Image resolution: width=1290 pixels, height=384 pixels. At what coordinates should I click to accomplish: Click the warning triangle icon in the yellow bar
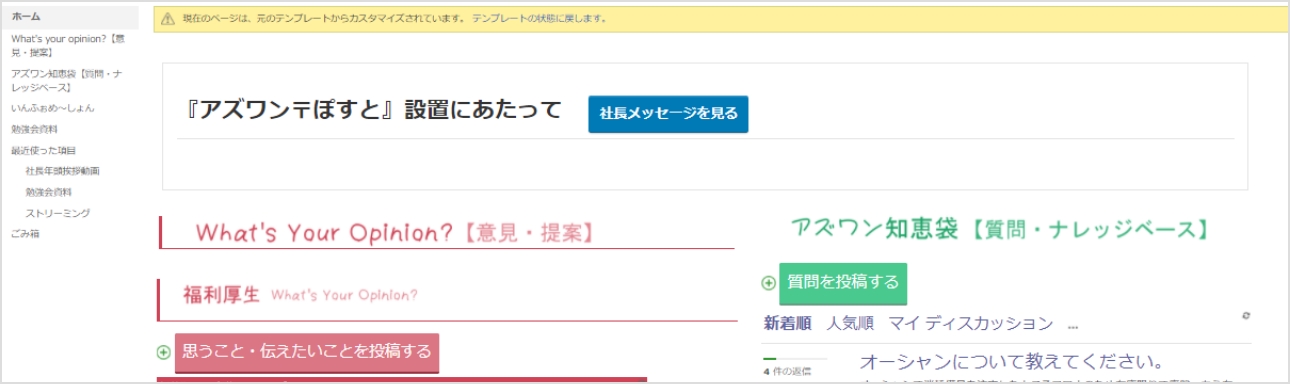tap(168, 18)
